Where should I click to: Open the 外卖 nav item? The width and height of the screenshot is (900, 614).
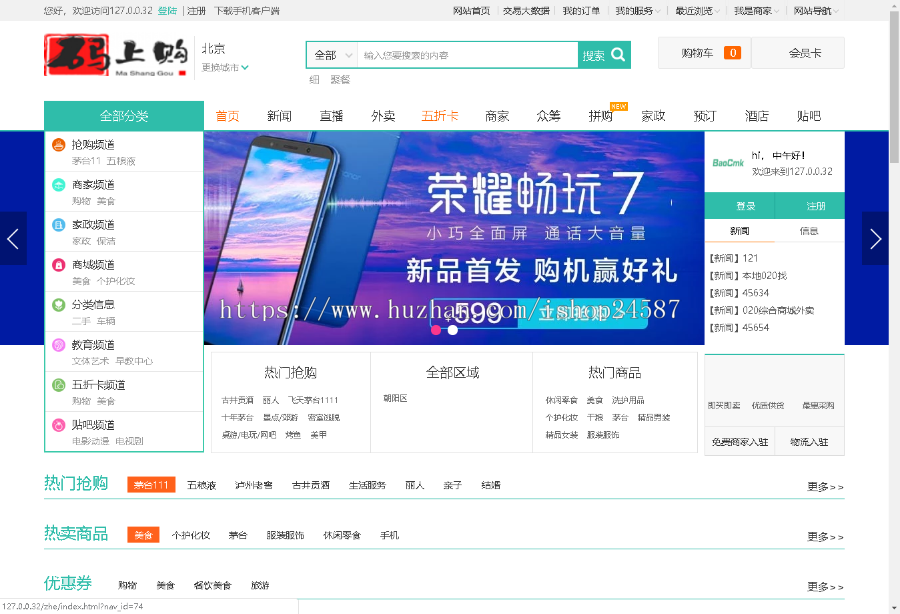pyautogui.click(x=383, y=116)
